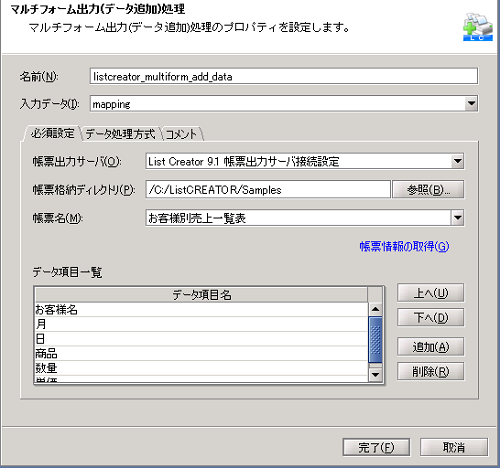Select the 必須設定 tab

coord(52,134)
